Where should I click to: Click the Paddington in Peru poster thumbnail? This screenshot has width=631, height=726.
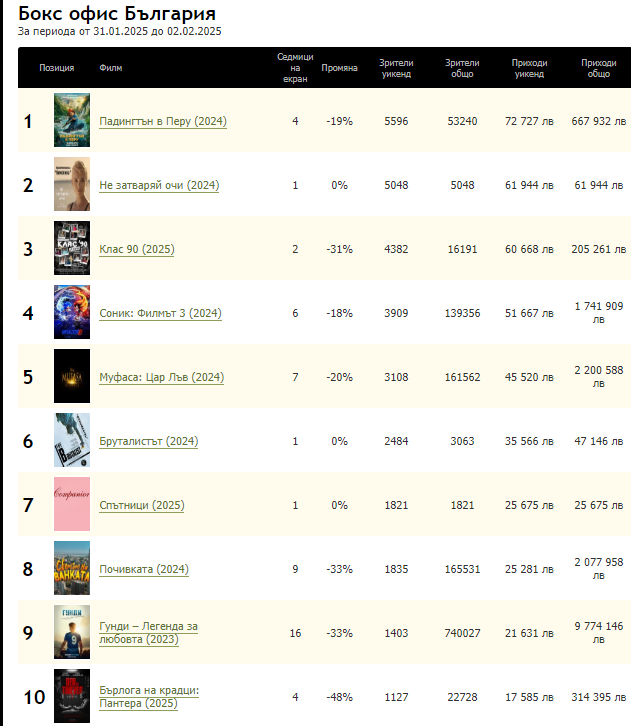(x=72, y=121)
